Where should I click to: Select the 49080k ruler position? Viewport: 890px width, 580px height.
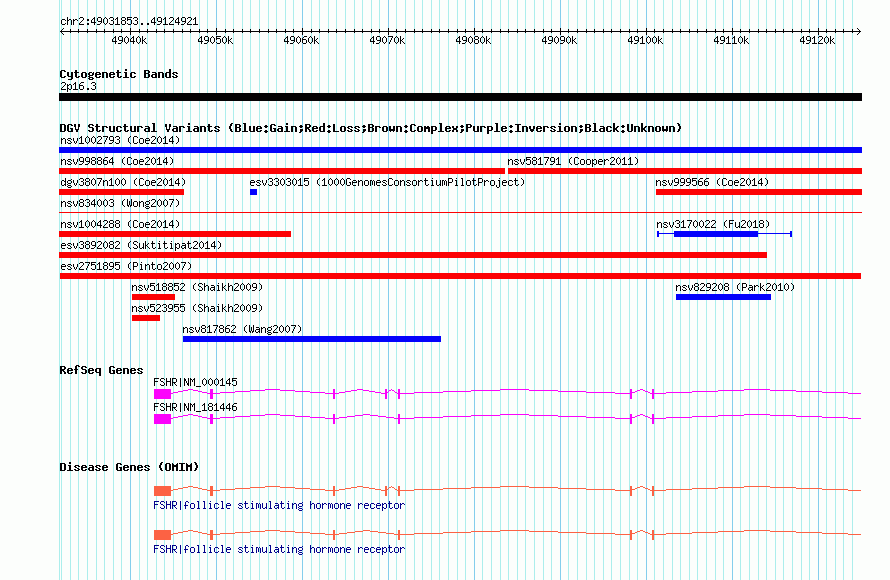pyautogui.click(x=473, y=40)
